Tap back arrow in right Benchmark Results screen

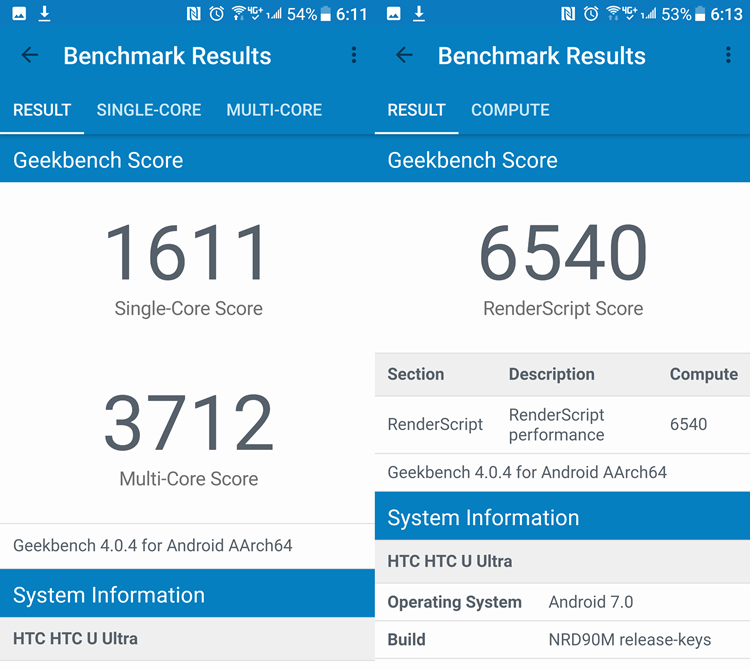[404, 55]
